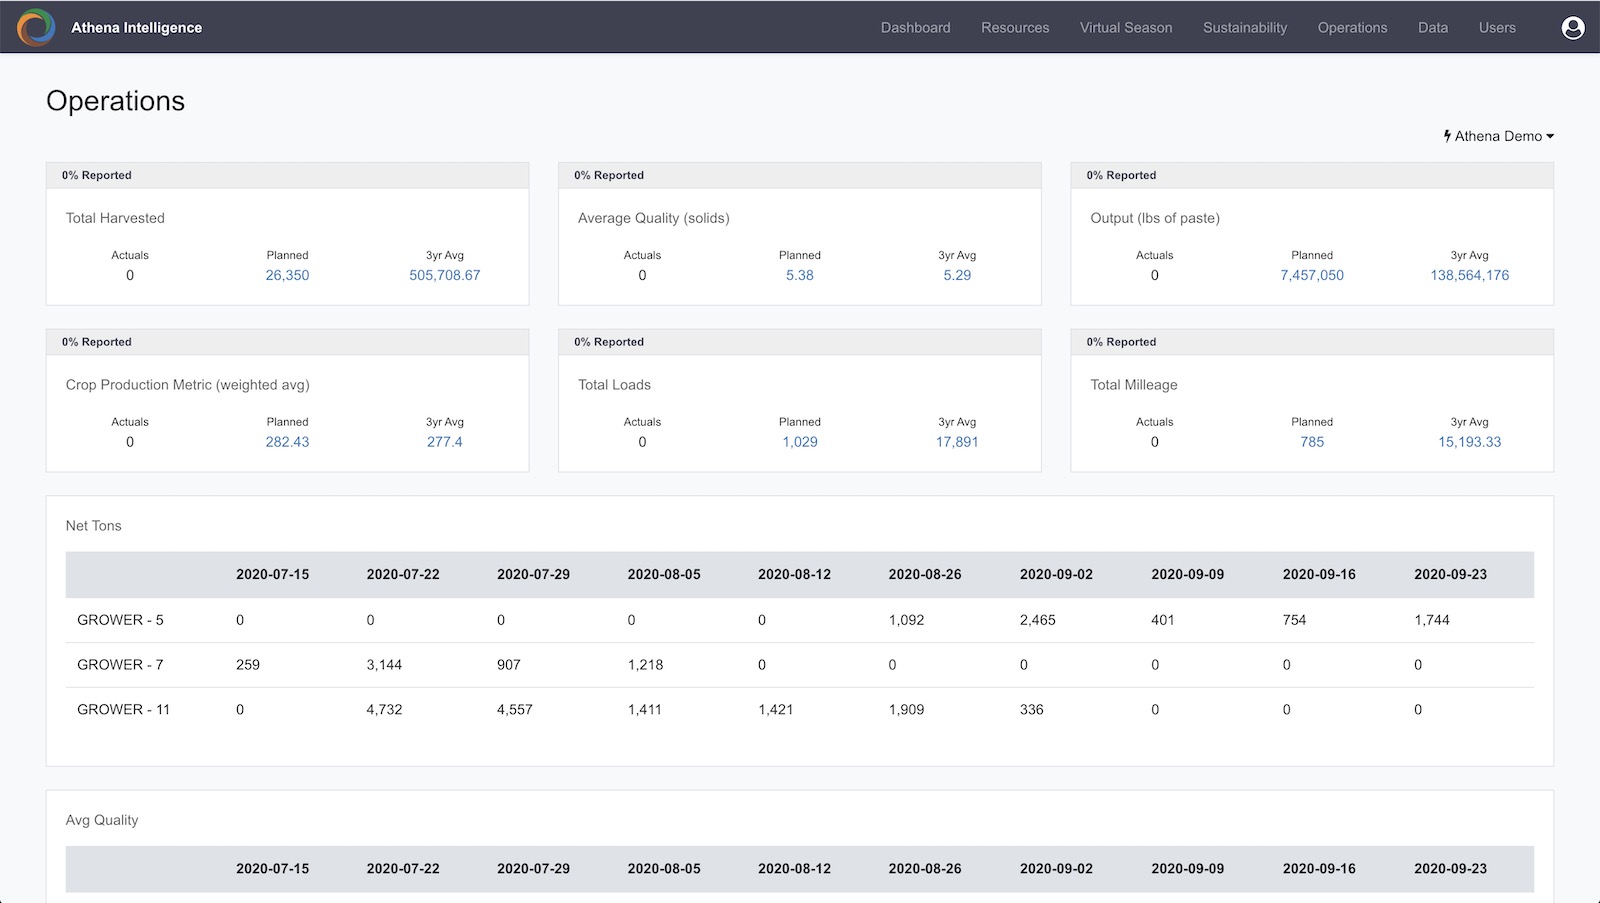Select the Operations menu item

tap(1352, 28)
